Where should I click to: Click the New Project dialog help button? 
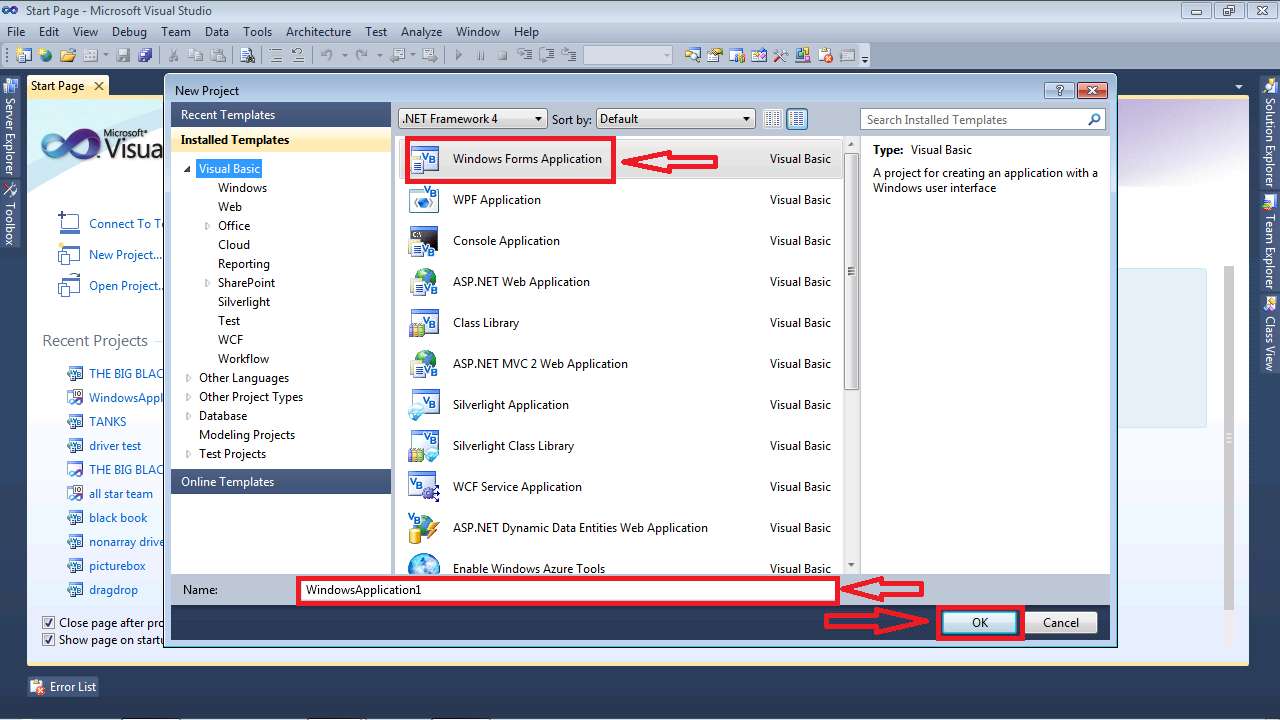[x=1059, y=90]
